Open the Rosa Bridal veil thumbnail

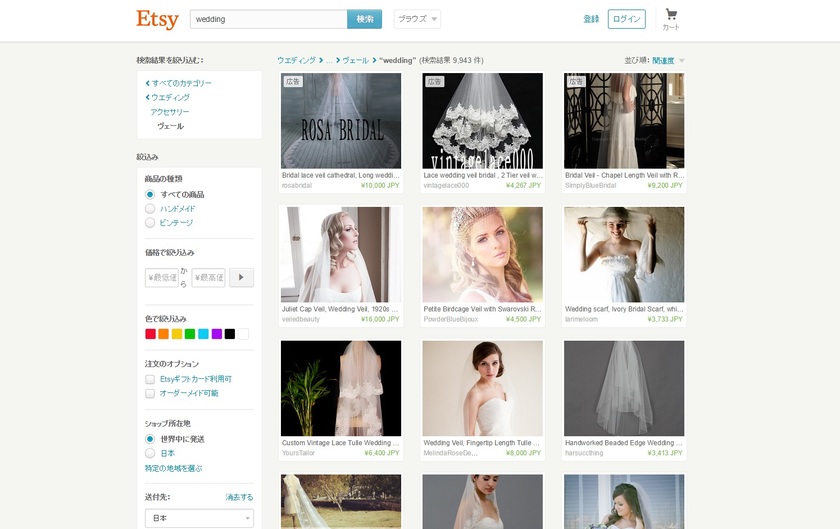[x=341, y=121]
